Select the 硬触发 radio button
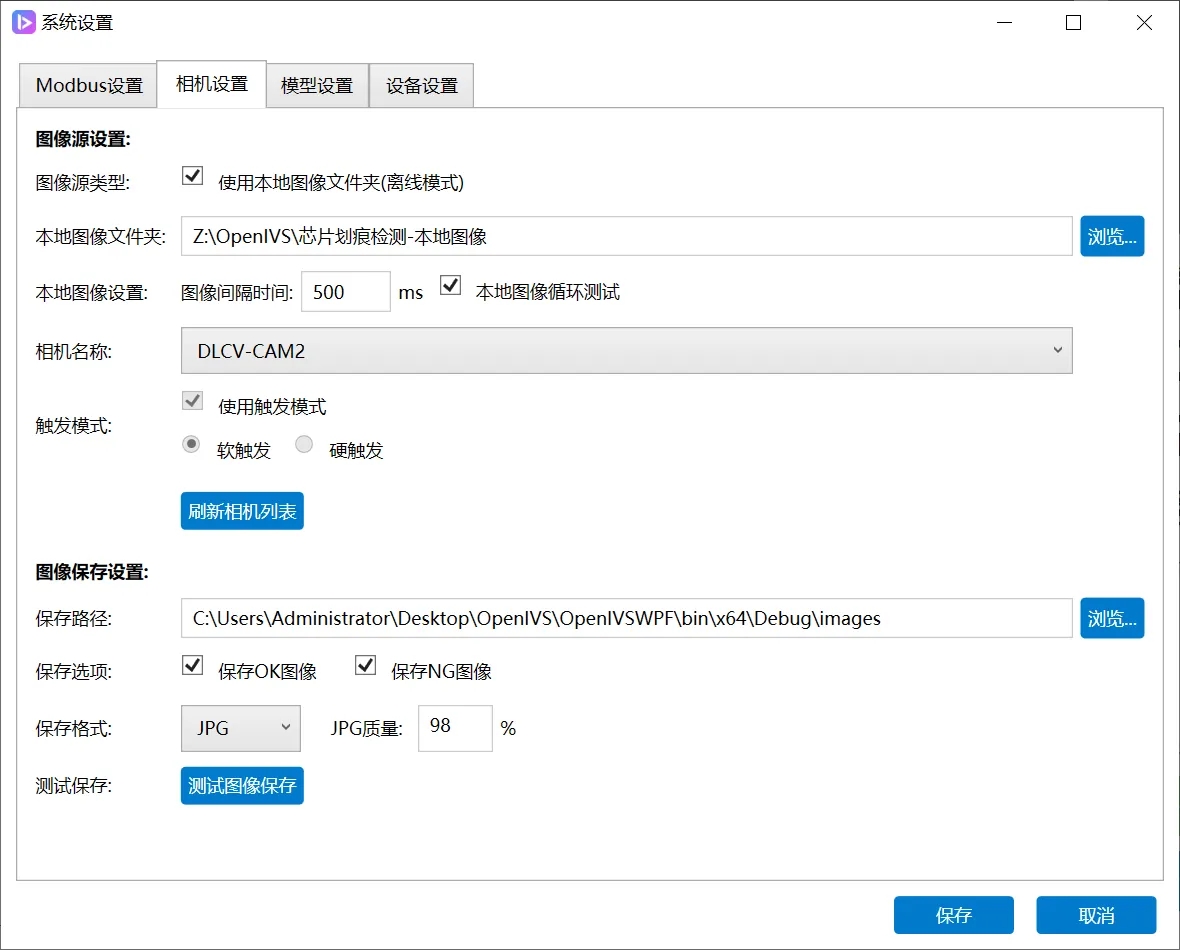 point(304,444)
